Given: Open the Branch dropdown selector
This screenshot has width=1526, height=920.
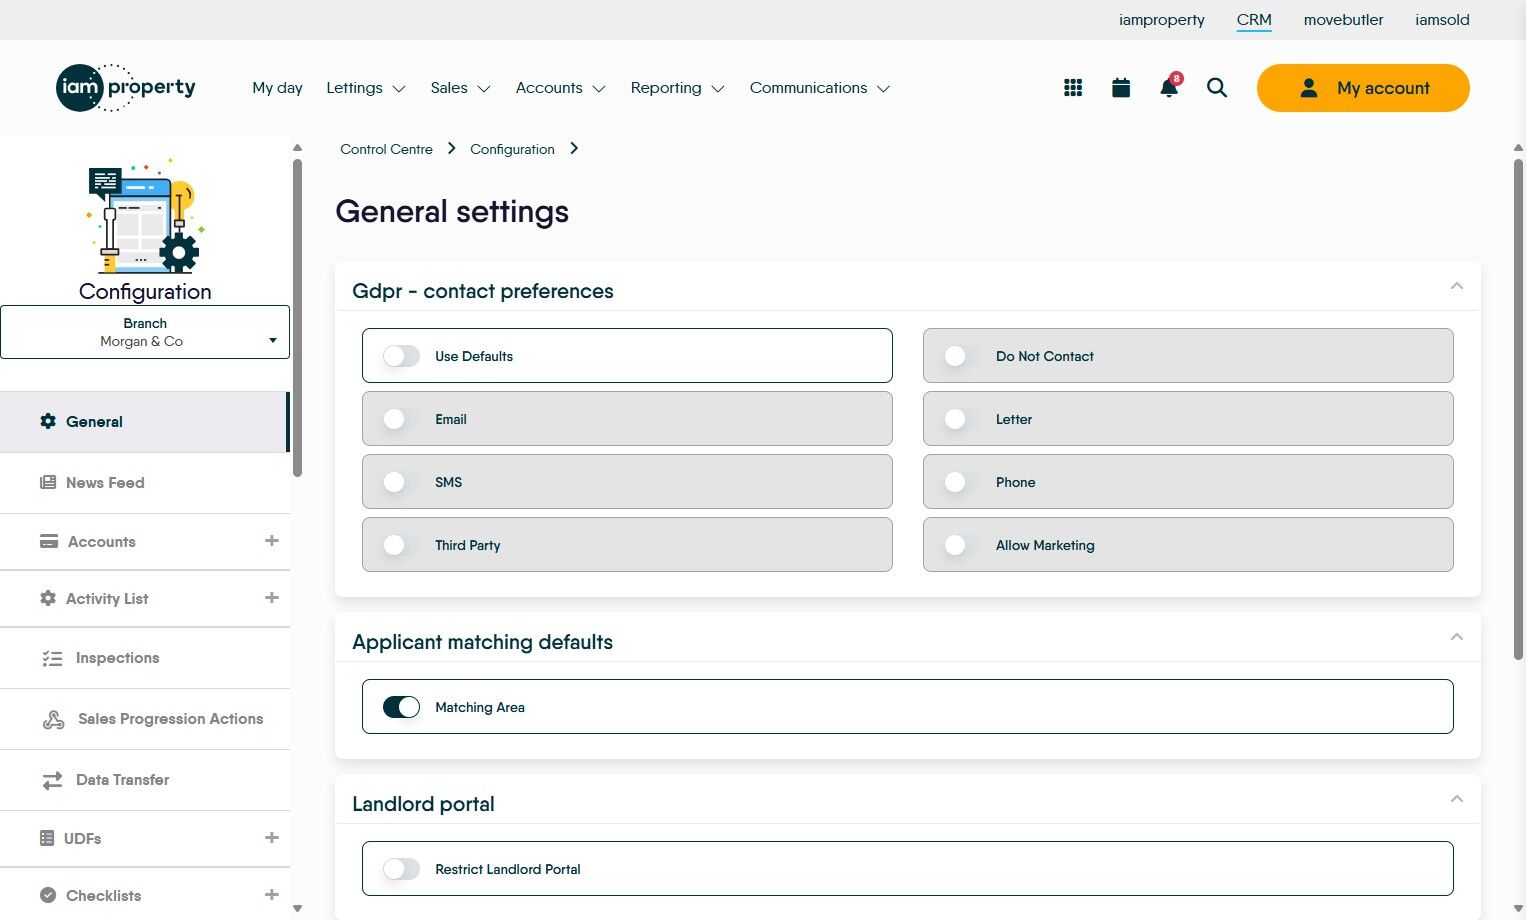Looking at the screenshot, I should pyautogui.click(x=145, y=332).
